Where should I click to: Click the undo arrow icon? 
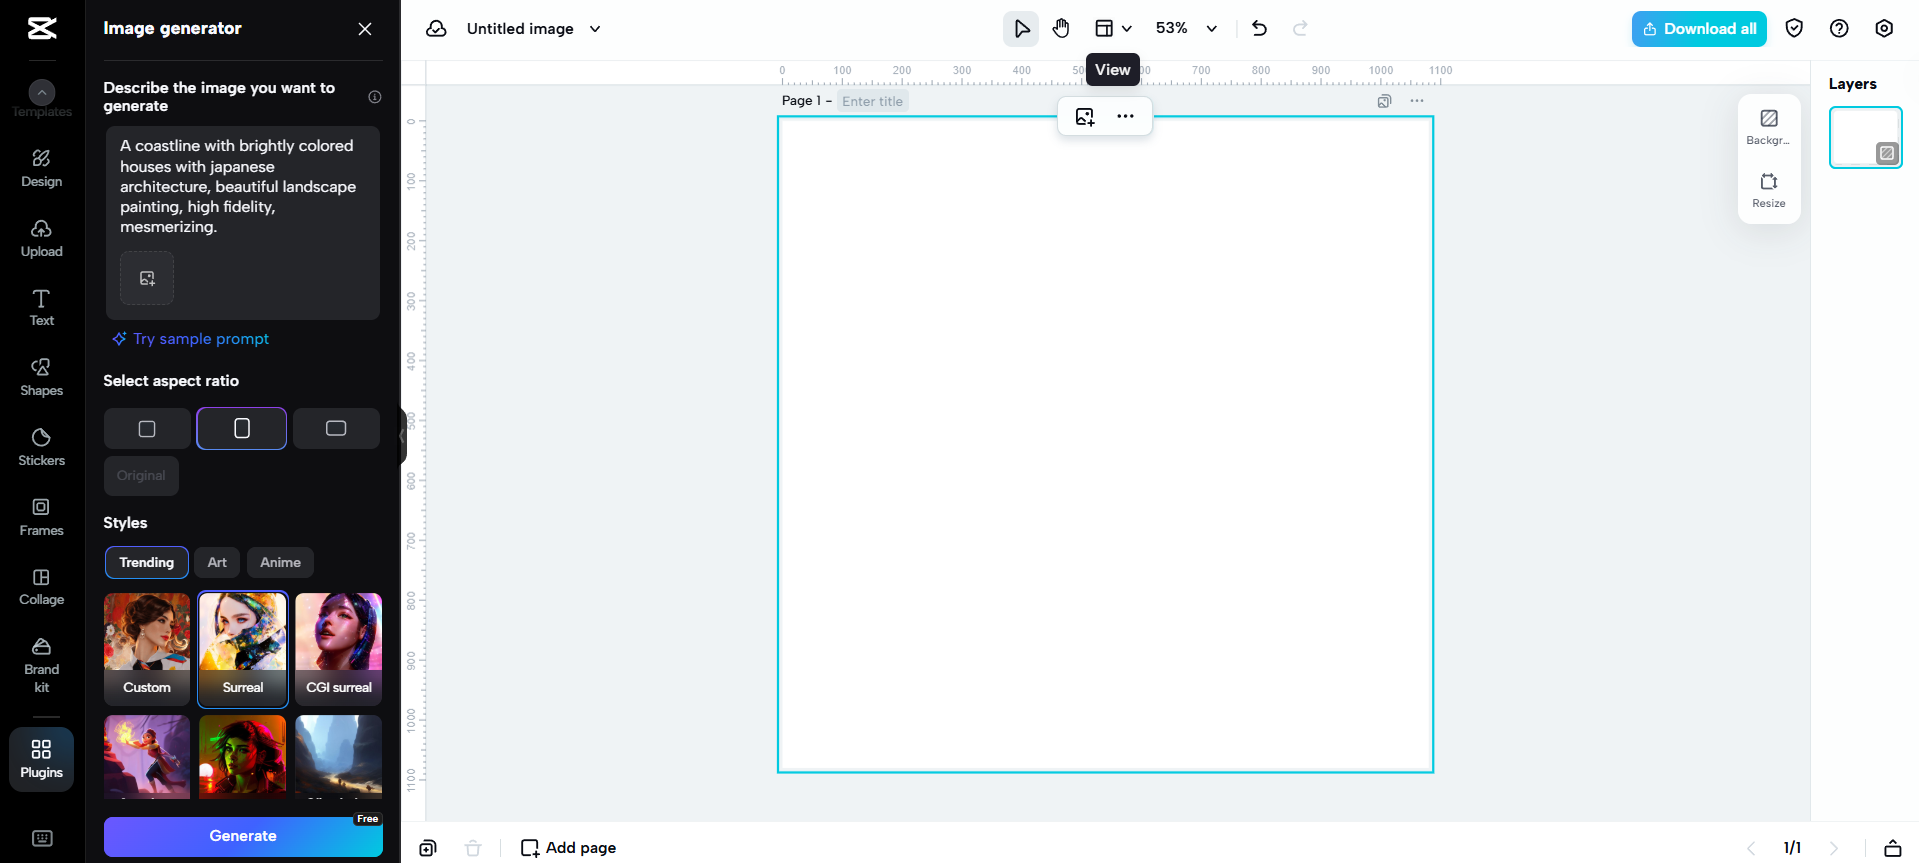coord(1259,29)
